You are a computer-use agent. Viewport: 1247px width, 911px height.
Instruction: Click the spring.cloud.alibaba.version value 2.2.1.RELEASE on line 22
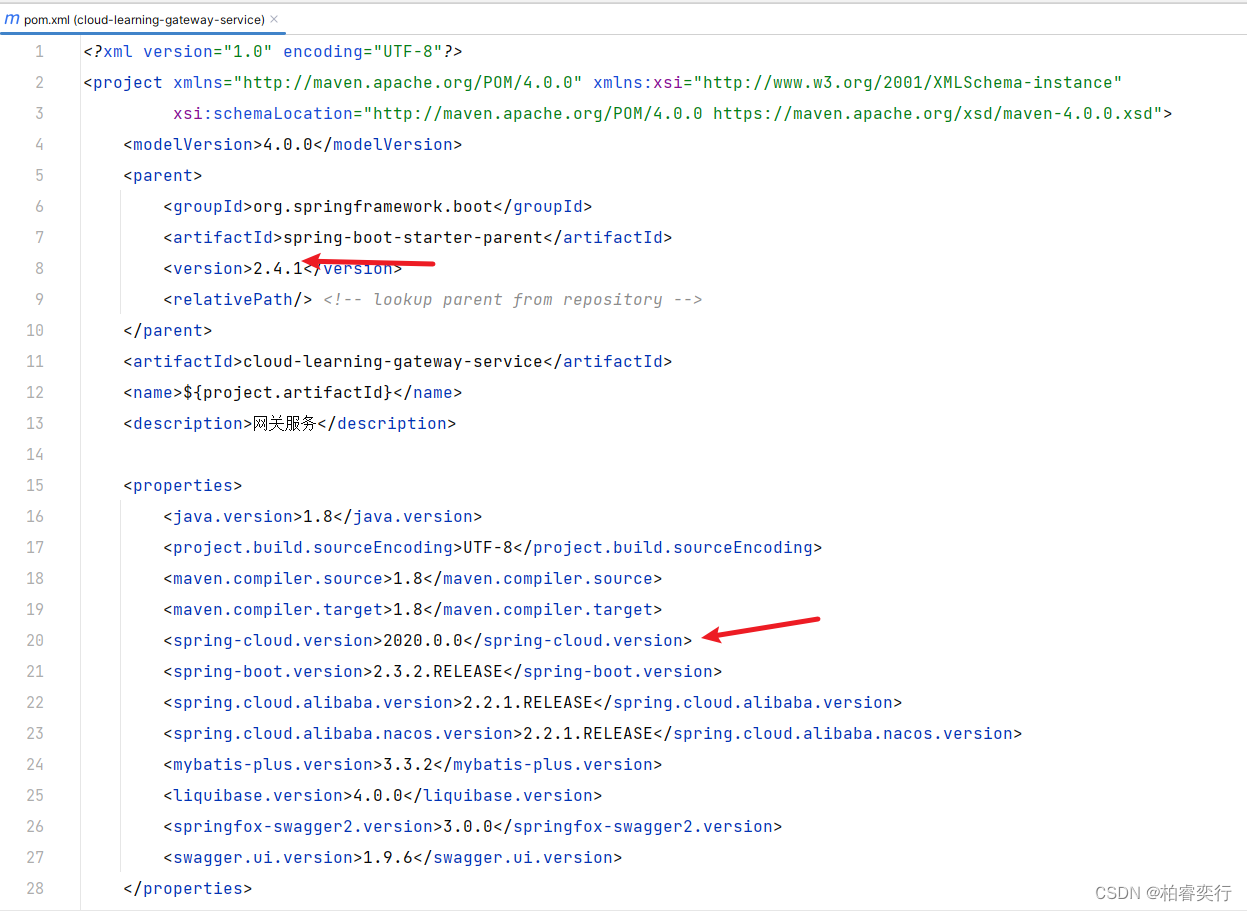pos(528,702)
